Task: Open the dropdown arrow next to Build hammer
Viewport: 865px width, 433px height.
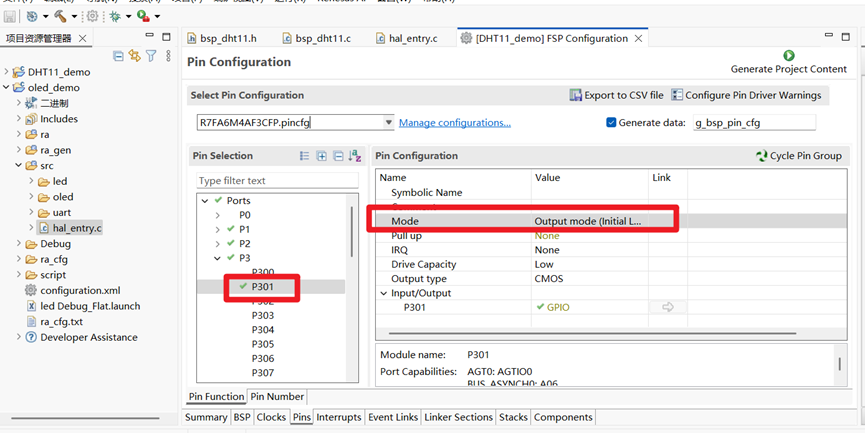Action: (74, 17)
